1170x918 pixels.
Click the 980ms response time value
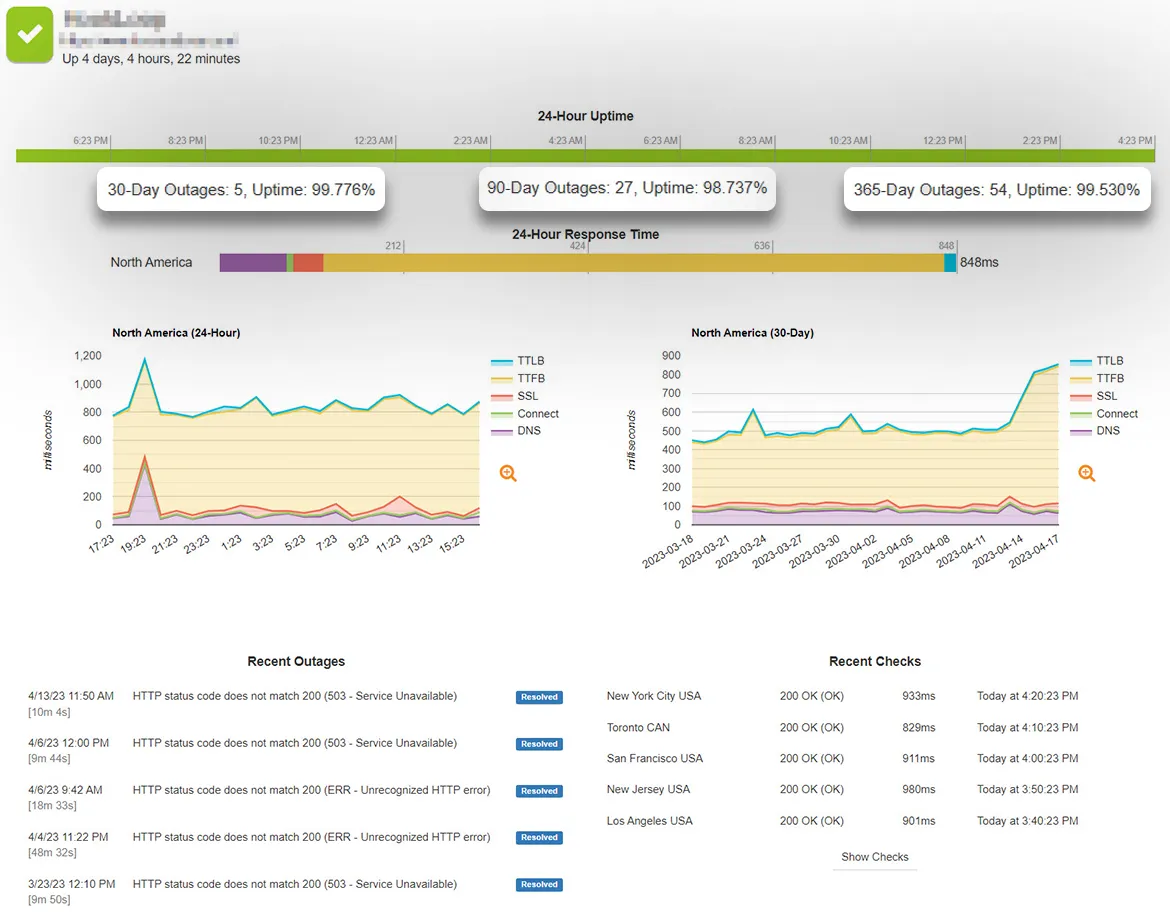[919, 790]
